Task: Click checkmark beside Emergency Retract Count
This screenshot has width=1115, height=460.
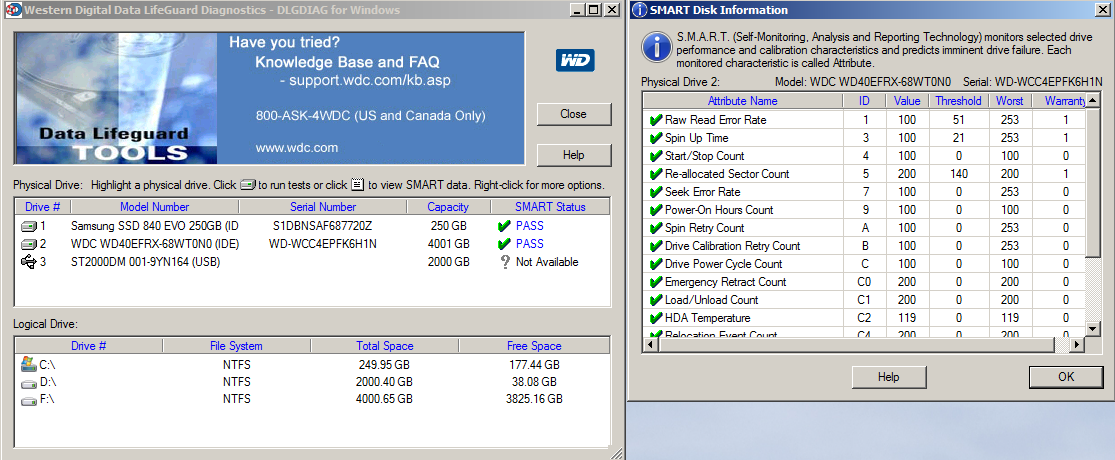Action: coord(656,282)
